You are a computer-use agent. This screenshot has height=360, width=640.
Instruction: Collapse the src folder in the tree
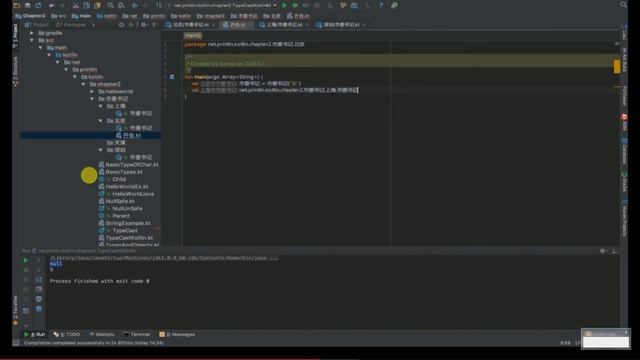32,40
